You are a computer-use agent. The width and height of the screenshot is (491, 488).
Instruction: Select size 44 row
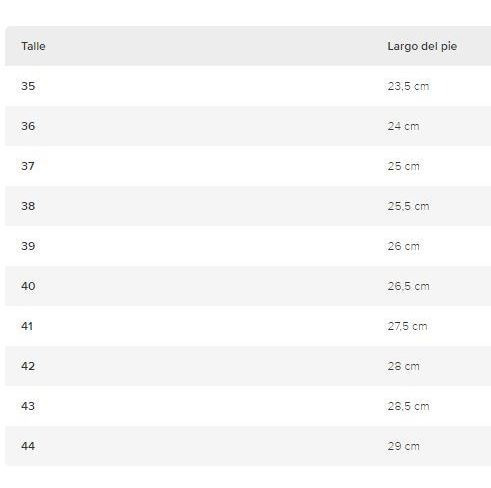(248, 446)
